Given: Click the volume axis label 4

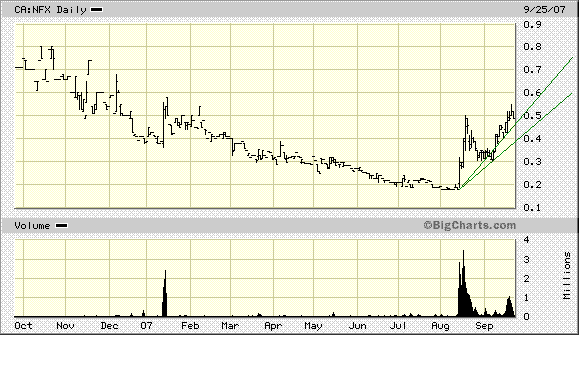Looking at the screenshot, I should pos(527,240).
